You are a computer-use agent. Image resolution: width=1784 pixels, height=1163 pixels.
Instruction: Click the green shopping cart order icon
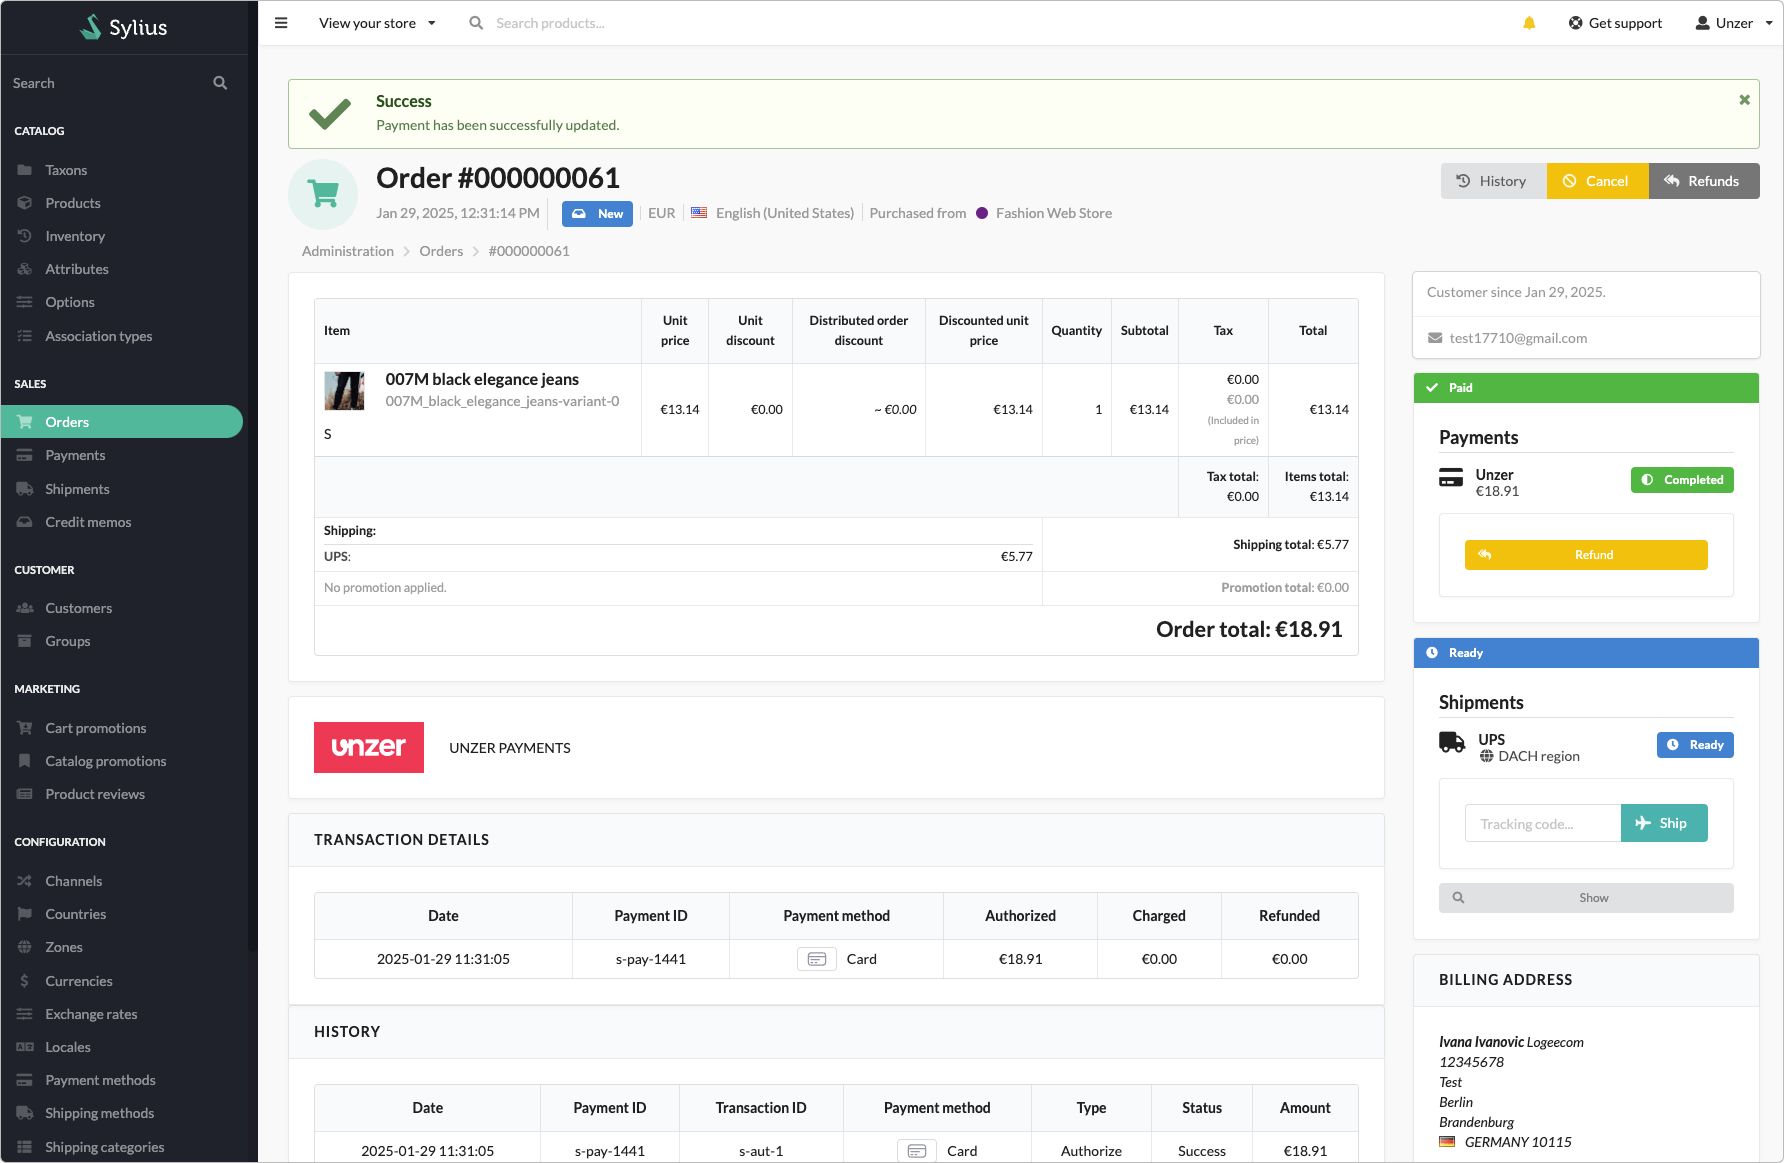tap(323, 194)
